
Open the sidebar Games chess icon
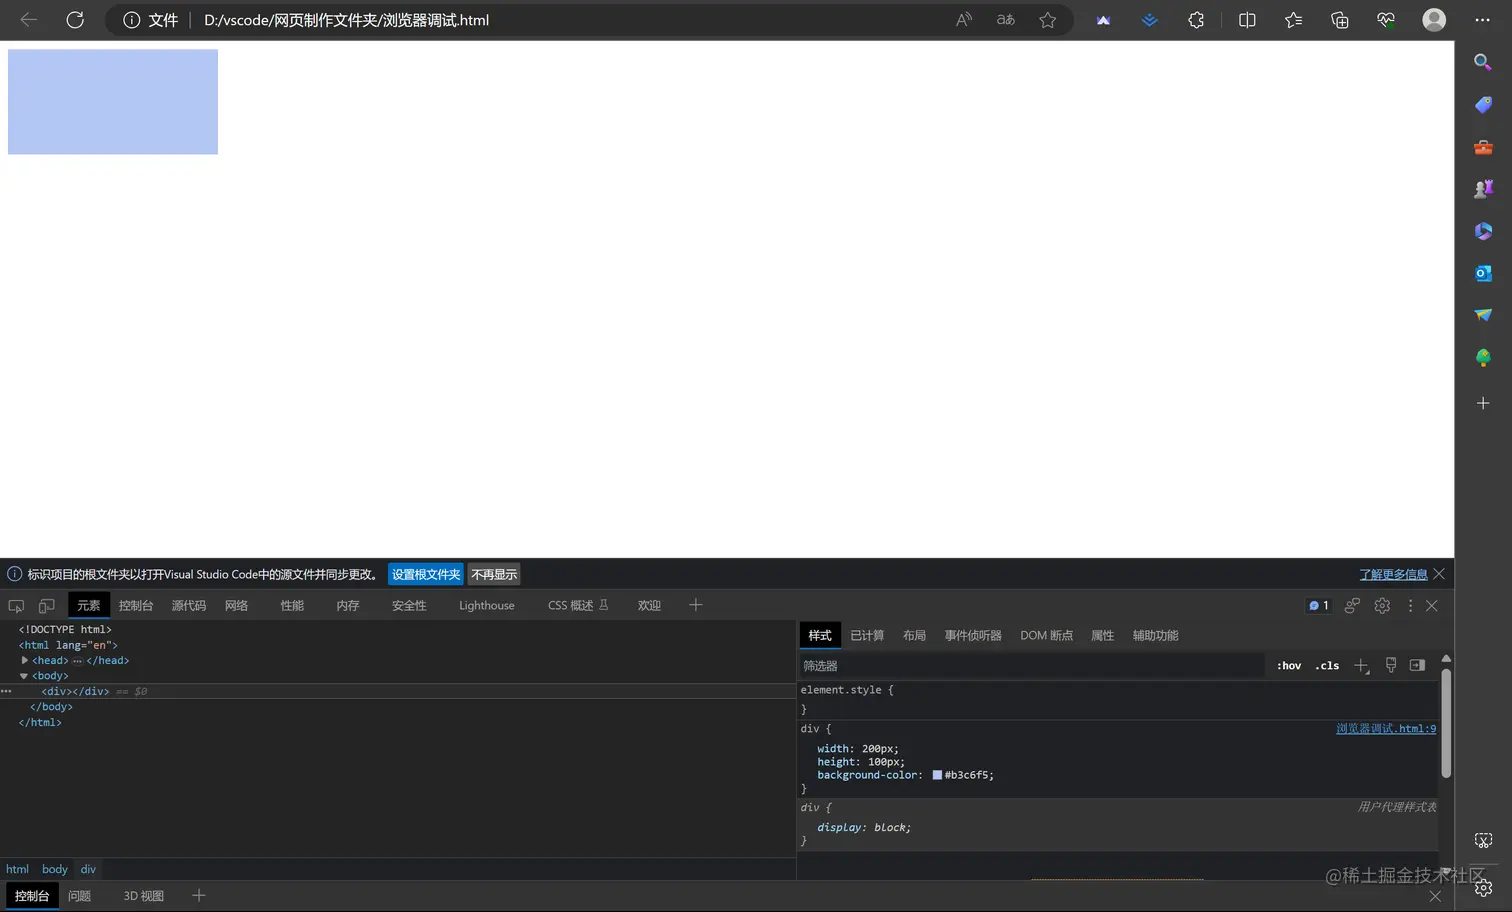[x=1483, y=189]
